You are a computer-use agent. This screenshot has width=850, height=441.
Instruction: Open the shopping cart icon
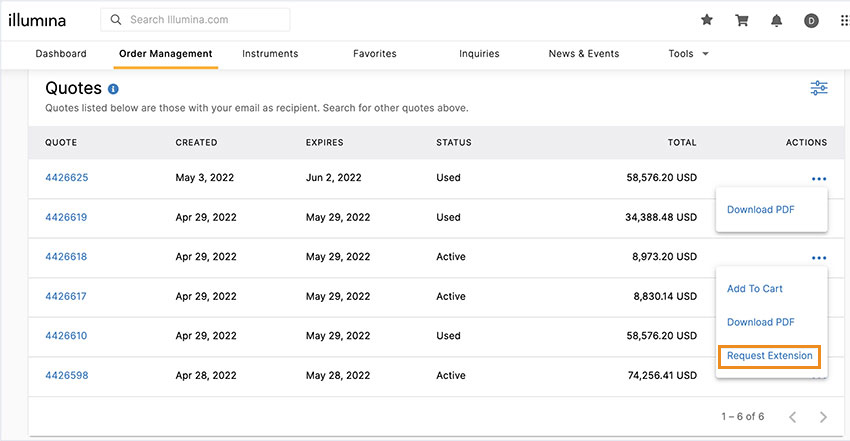pyautogui.click(x=742, y=20)
